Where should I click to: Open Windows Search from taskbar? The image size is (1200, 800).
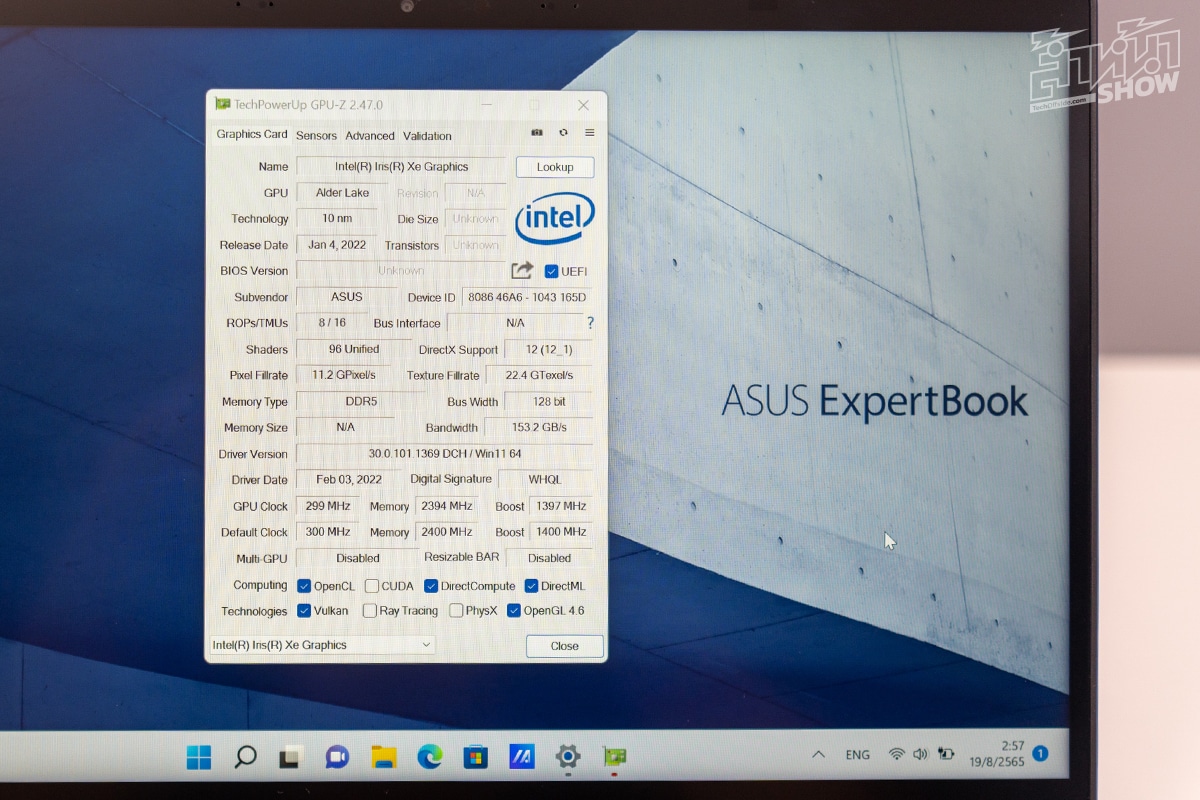245,757
